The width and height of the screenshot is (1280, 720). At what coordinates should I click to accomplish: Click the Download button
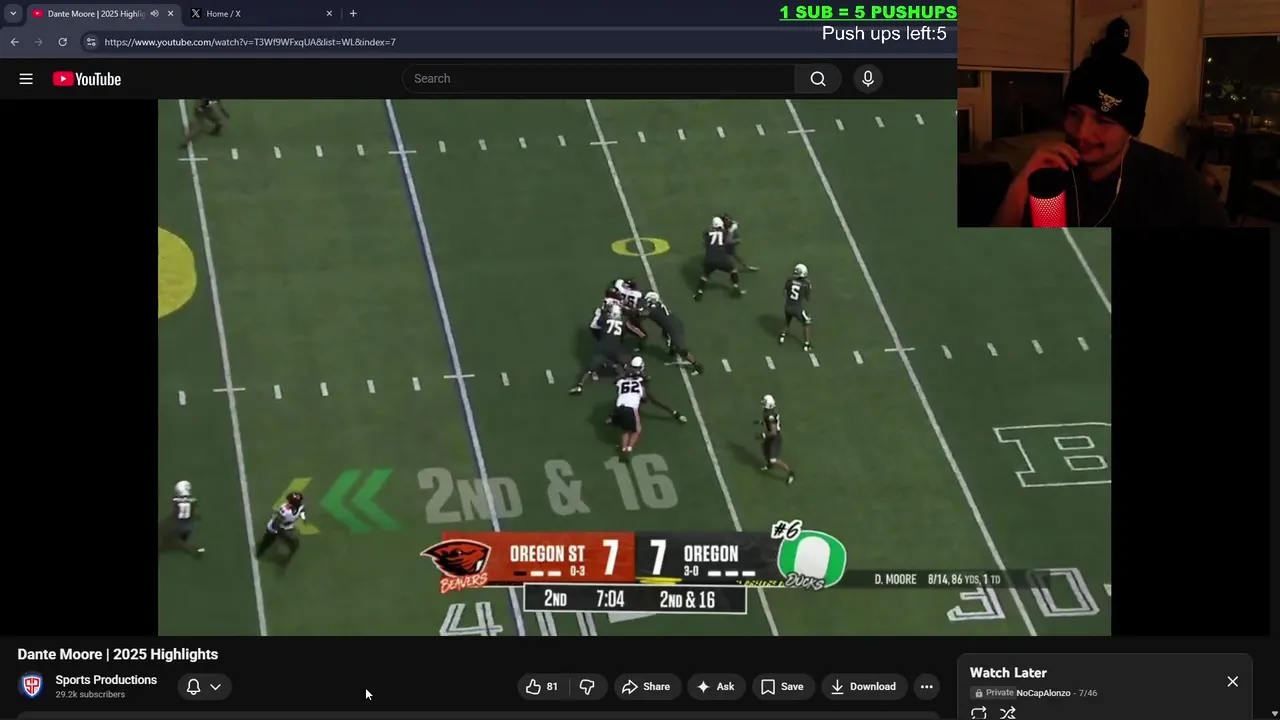863,686
